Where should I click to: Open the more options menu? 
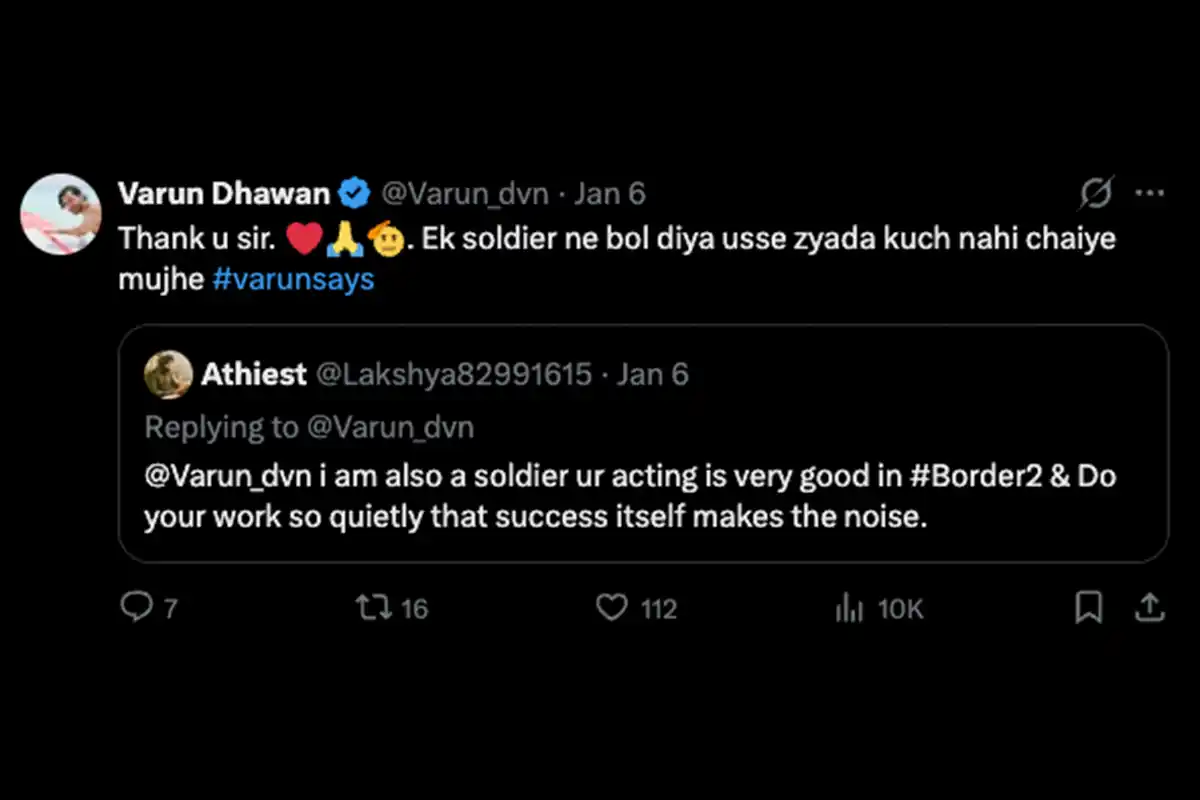pos(1150,193)
